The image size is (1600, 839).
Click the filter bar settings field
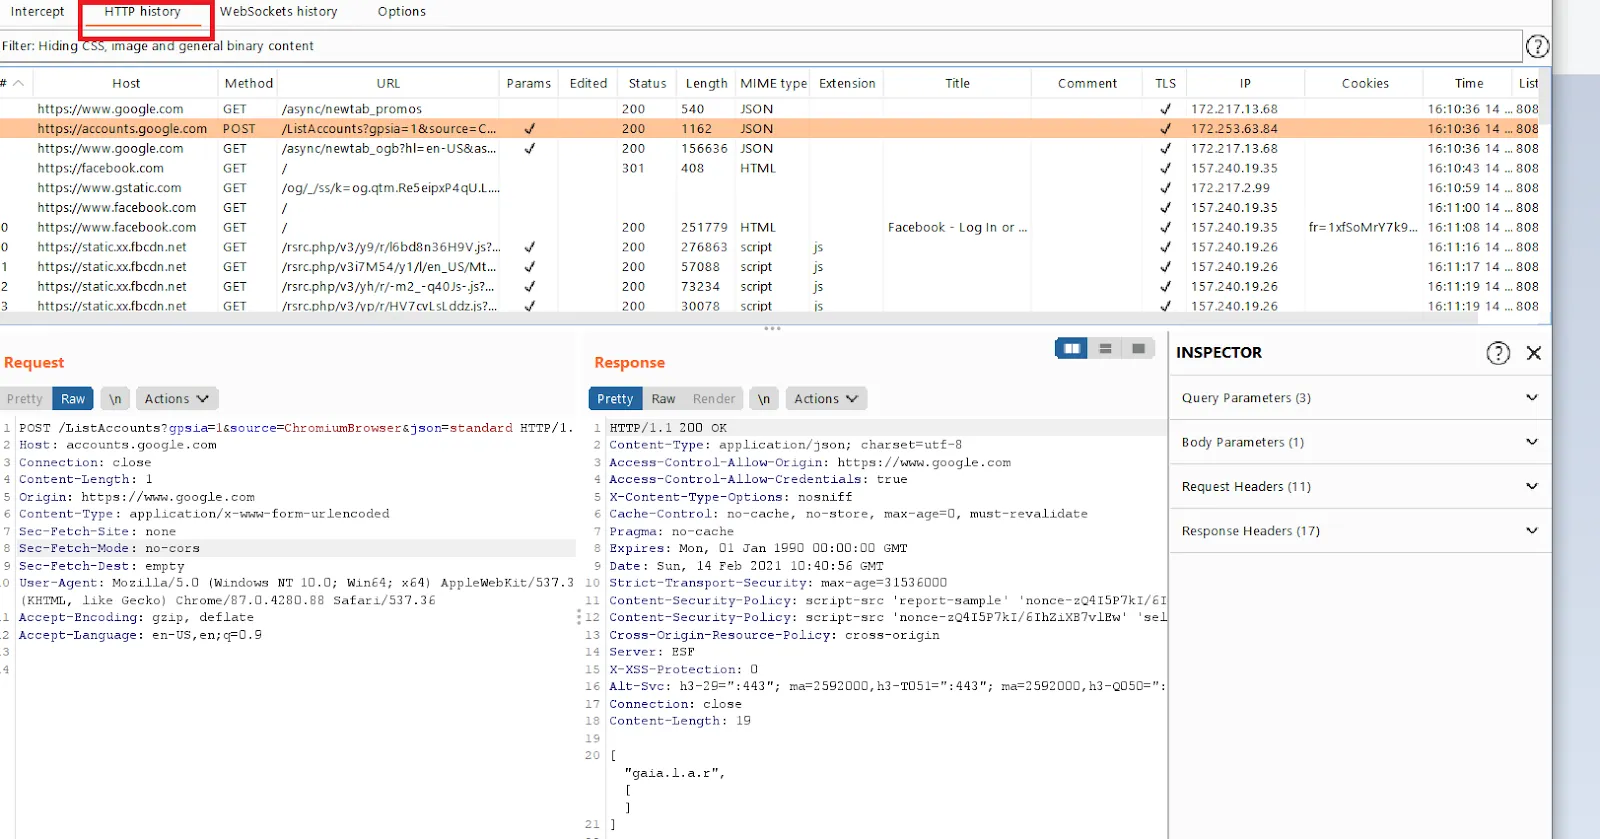tap(760, 46)
